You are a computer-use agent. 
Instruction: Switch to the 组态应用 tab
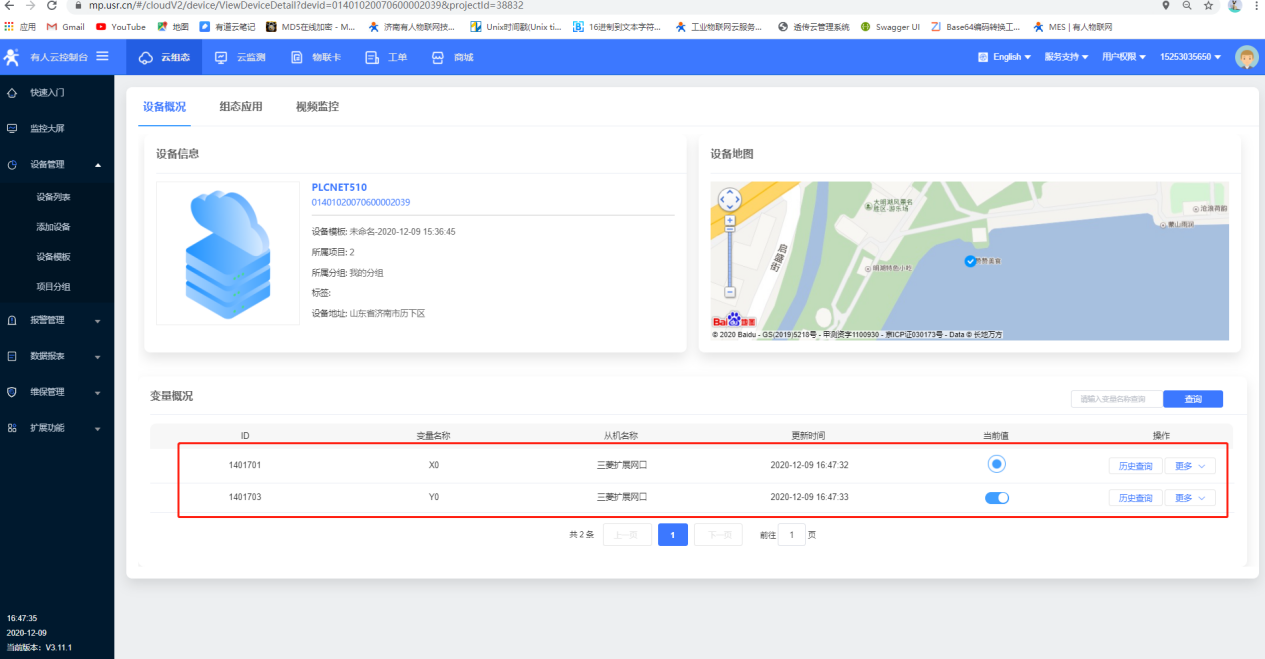241,107
